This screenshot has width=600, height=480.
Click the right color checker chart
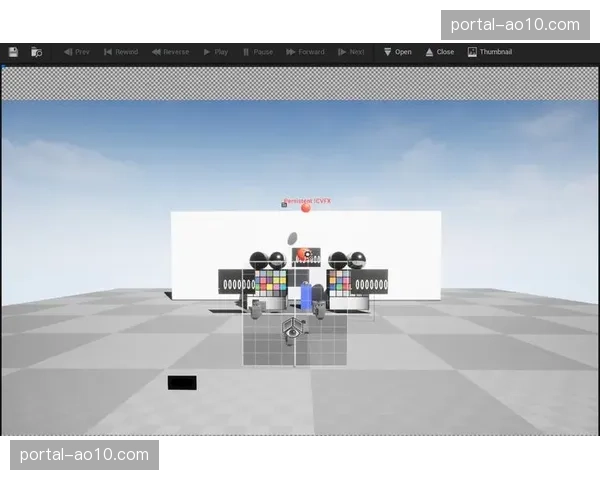339,283
